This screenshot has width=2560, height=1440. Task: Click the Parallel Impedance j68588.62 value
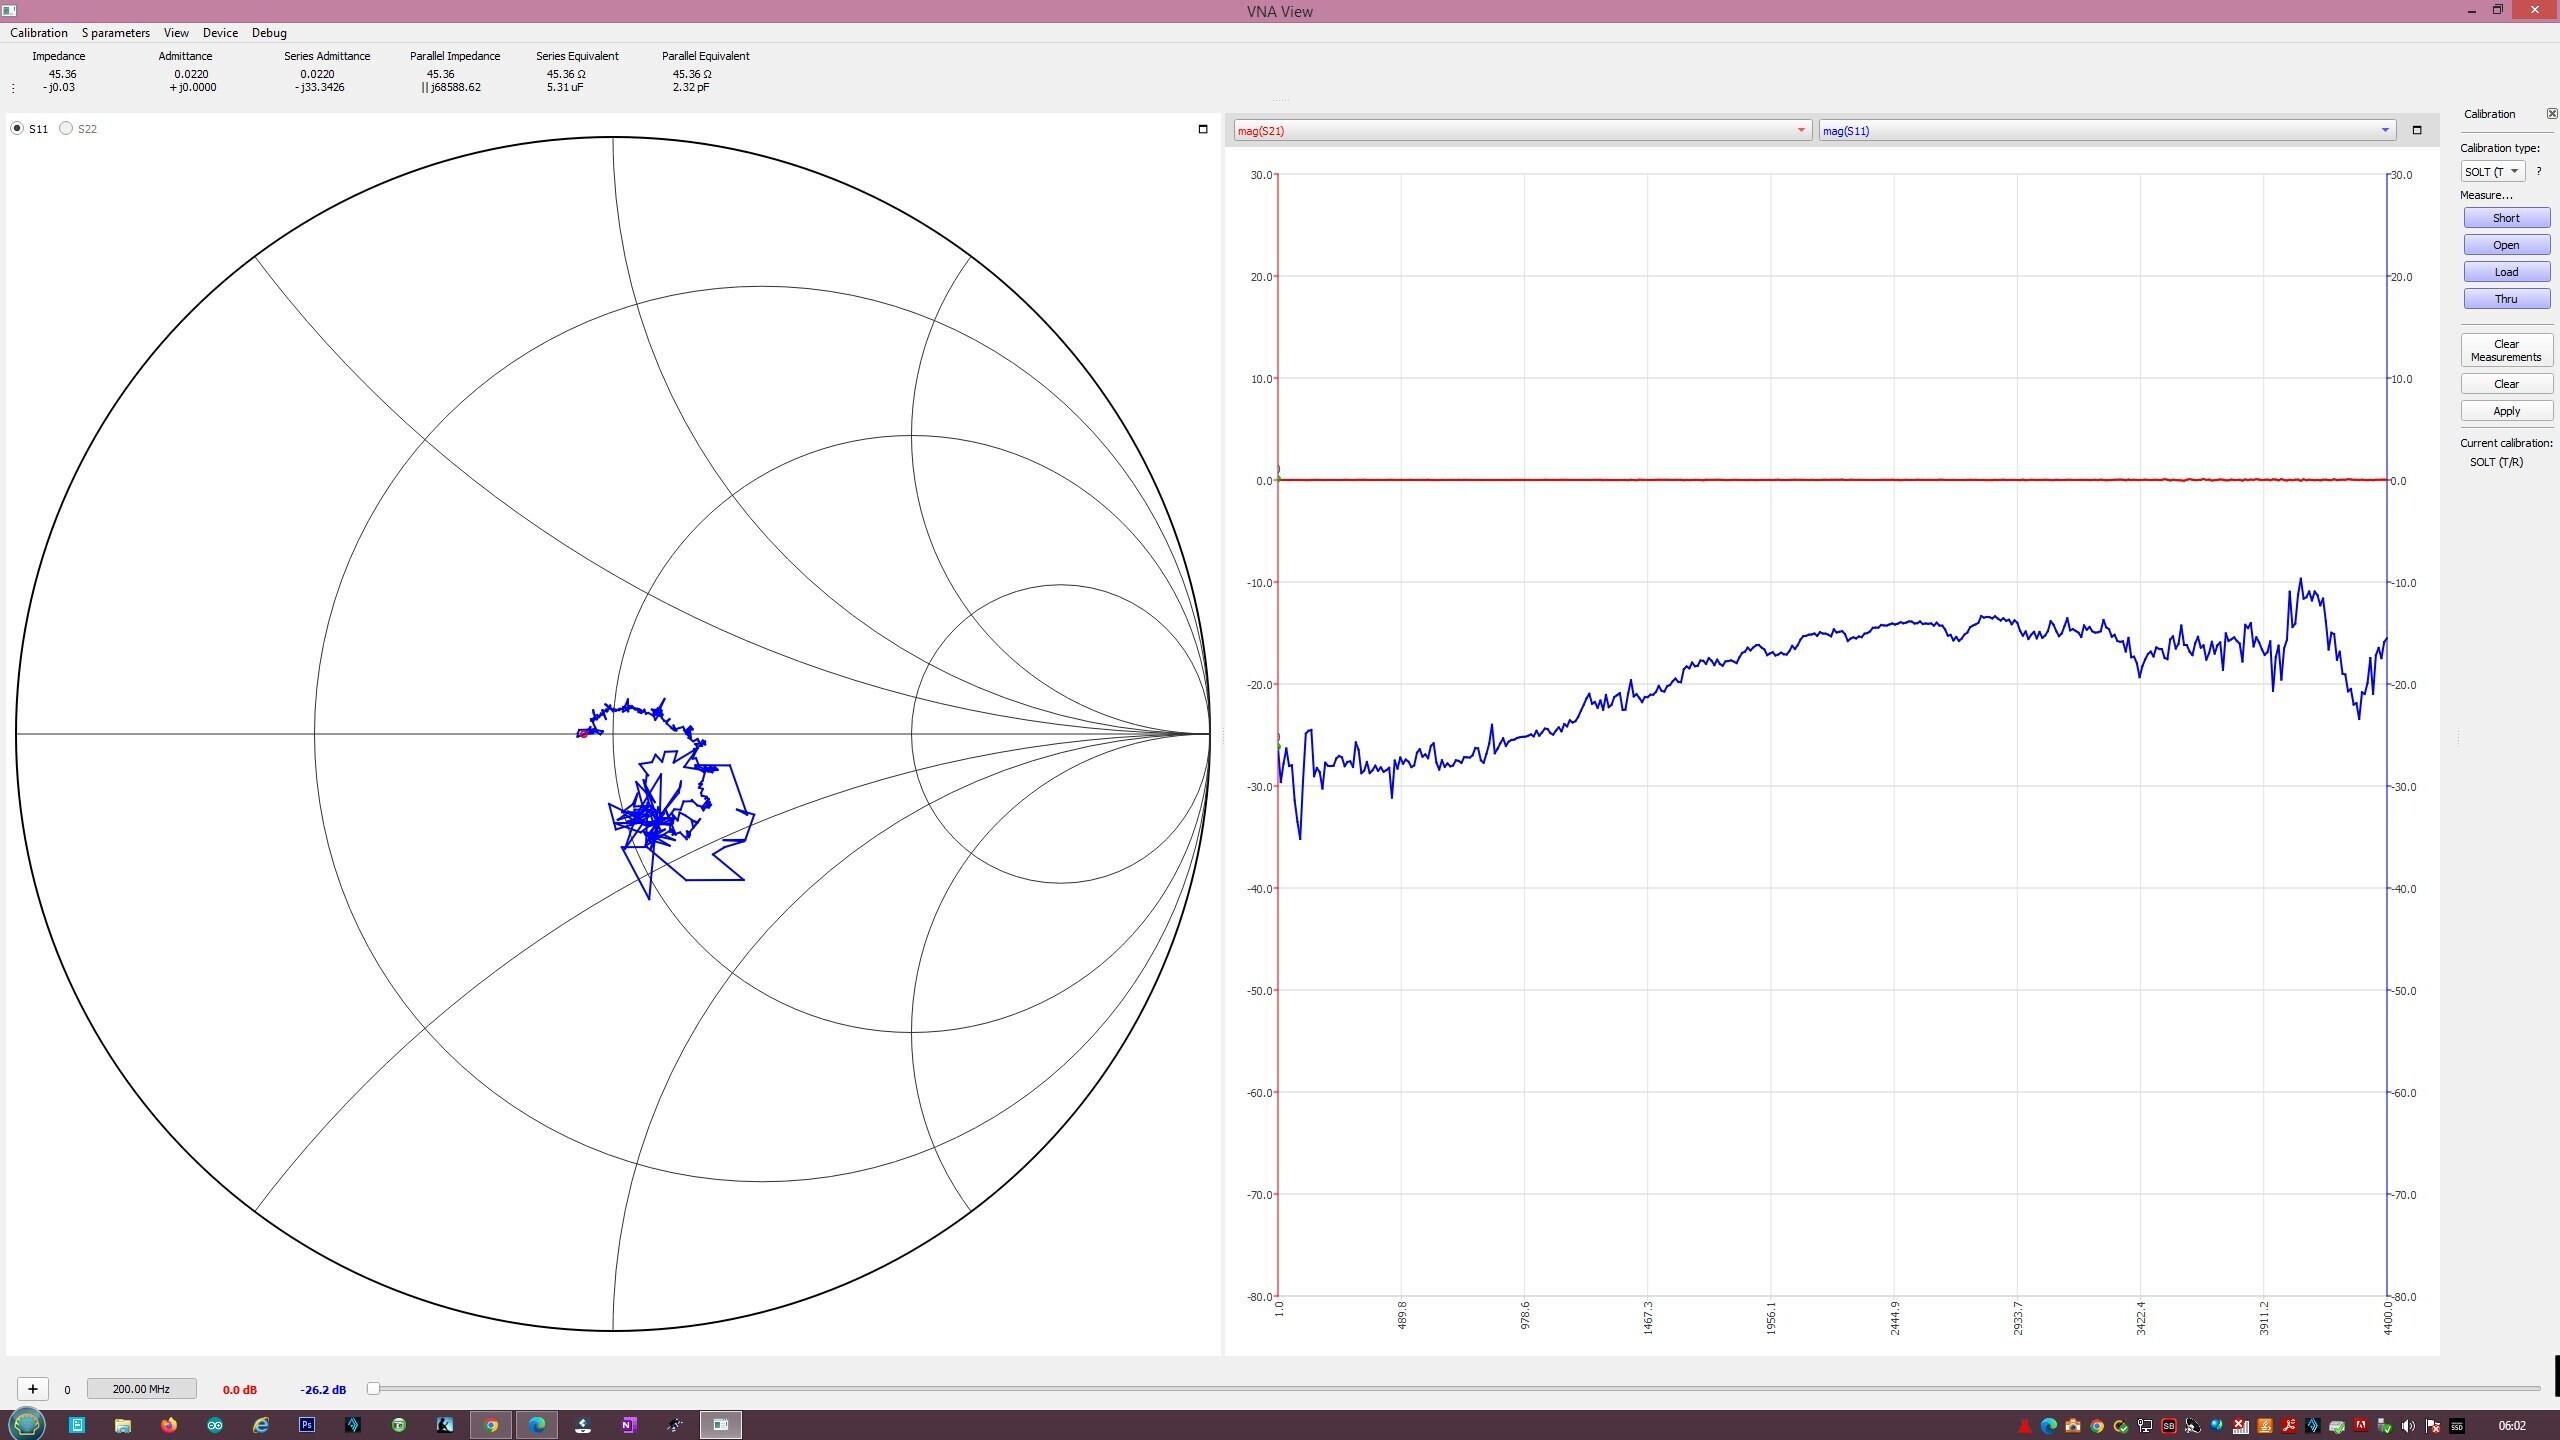(x=452, y=87)
